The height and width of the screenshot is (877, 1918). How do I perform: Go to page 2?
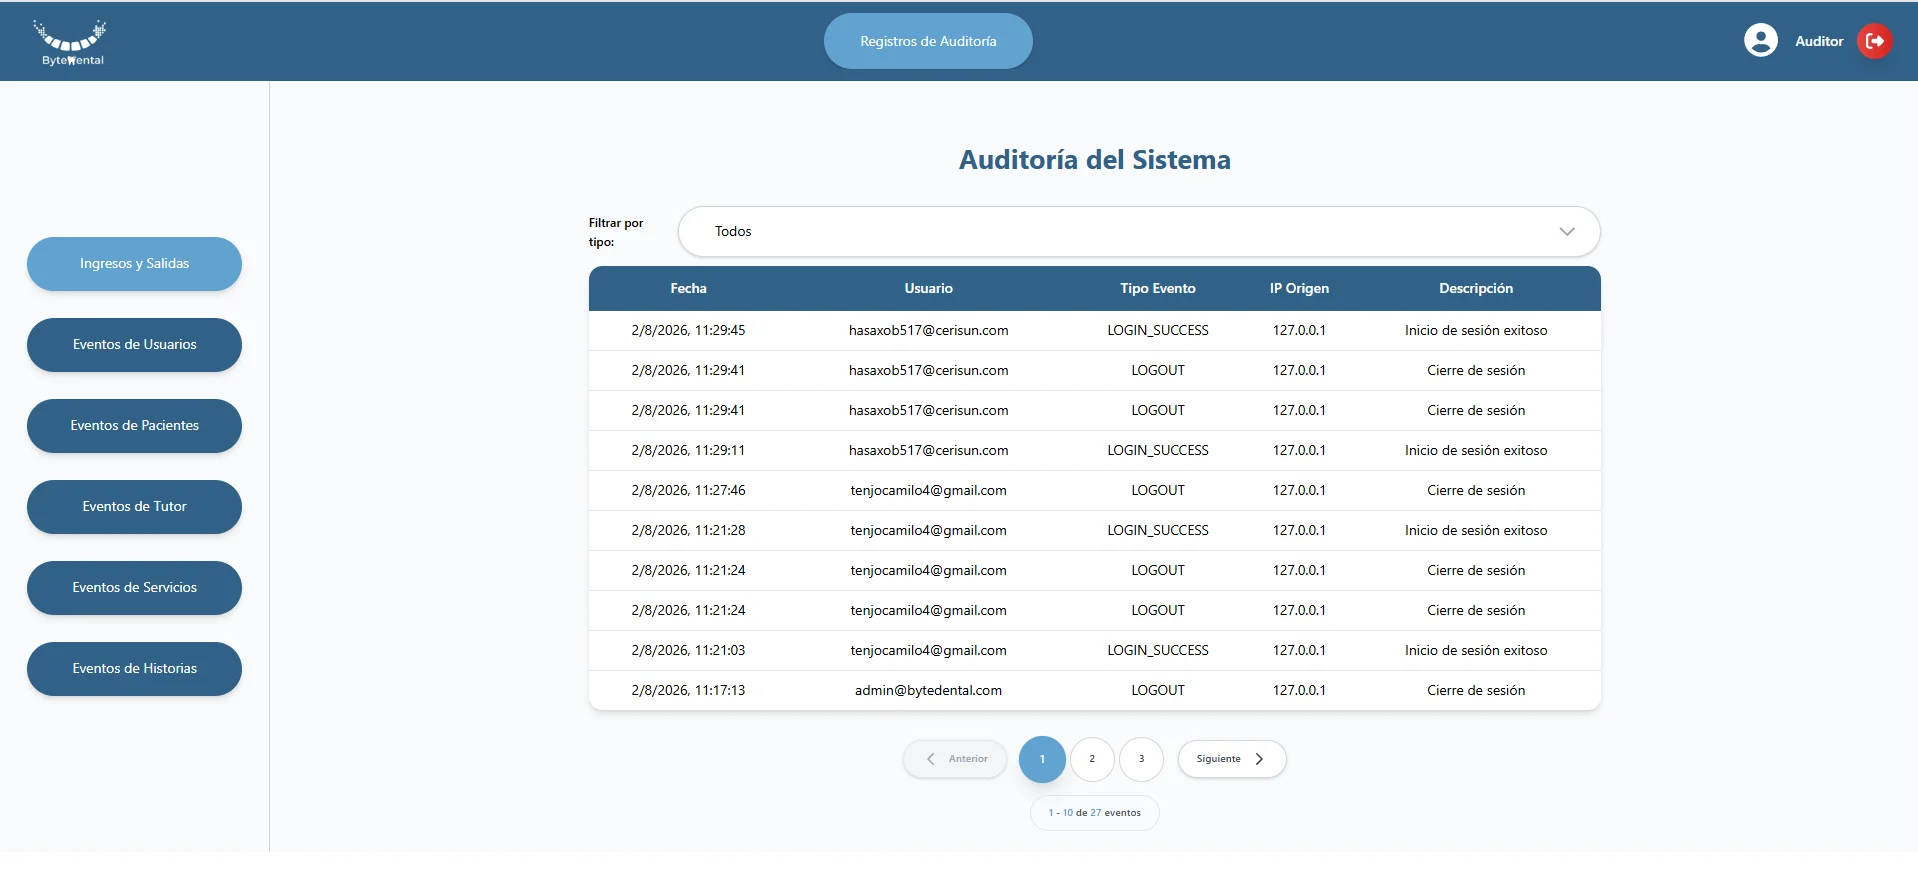(x=1092, y=759)
